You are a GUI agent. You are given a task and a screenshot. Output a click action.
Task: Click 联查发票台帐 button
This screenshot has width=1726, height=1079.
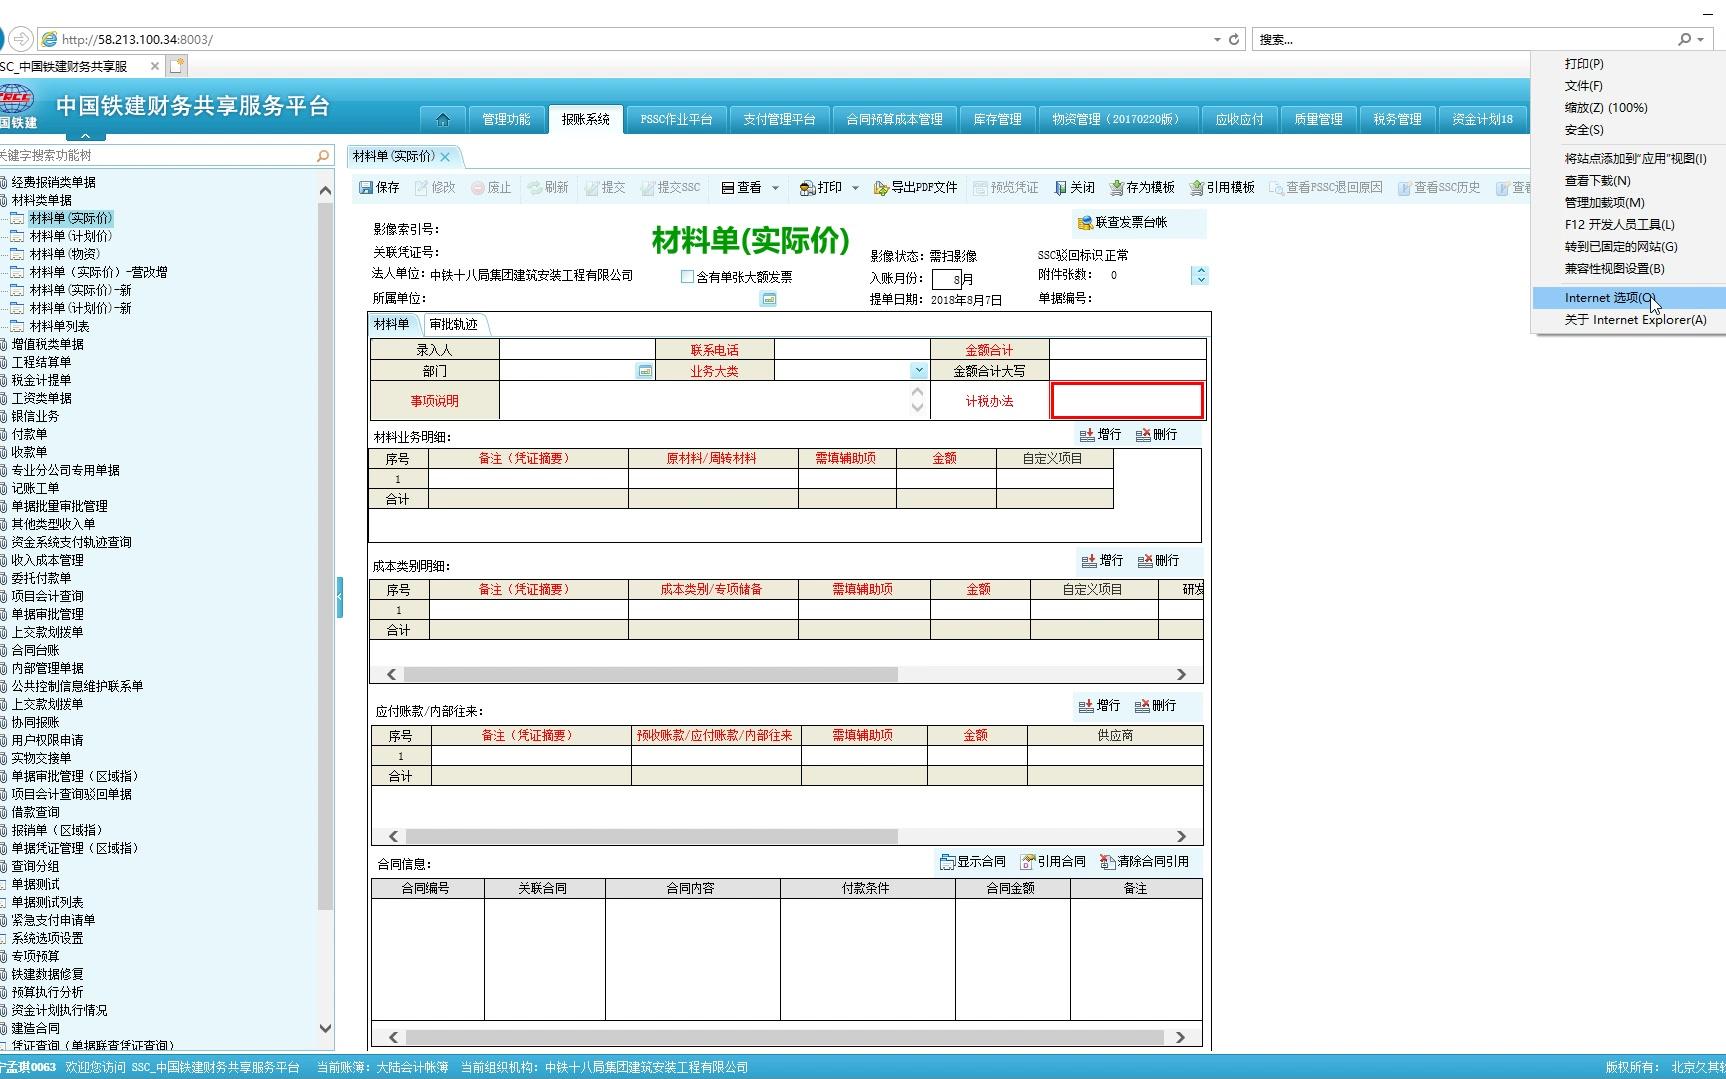(x=1122, y=222)
